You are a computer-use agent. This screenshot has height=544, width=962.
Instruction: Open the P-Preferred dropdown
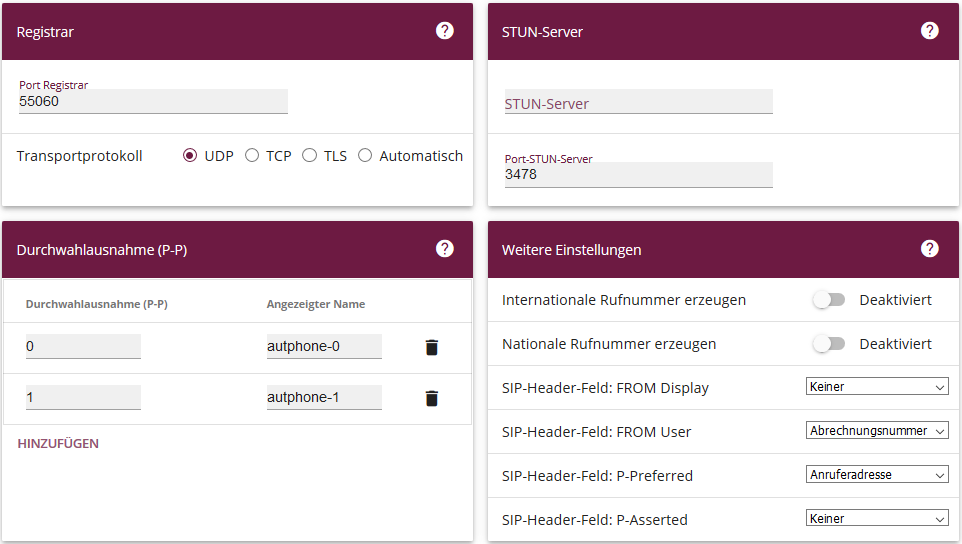(876, 475)
